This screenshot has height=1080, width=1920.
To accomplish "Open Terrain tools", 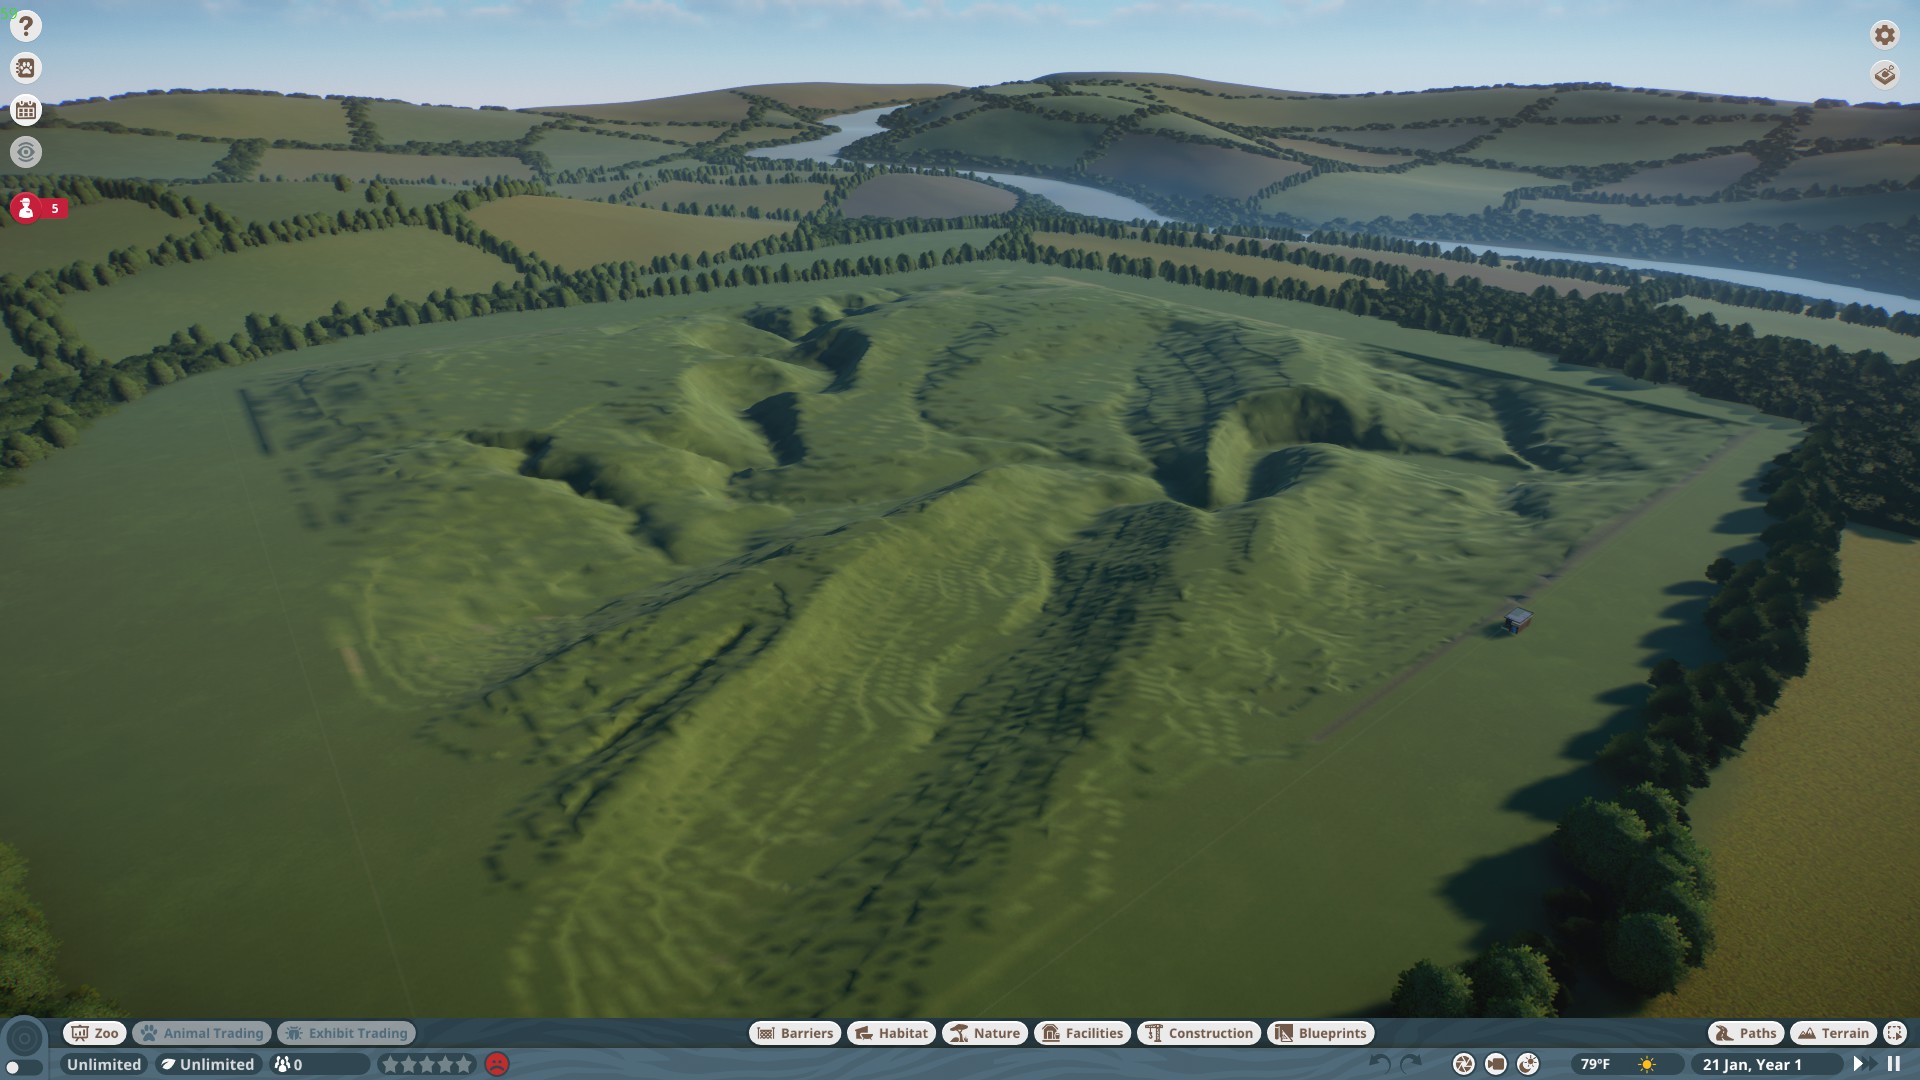I will point(1833,1033).
